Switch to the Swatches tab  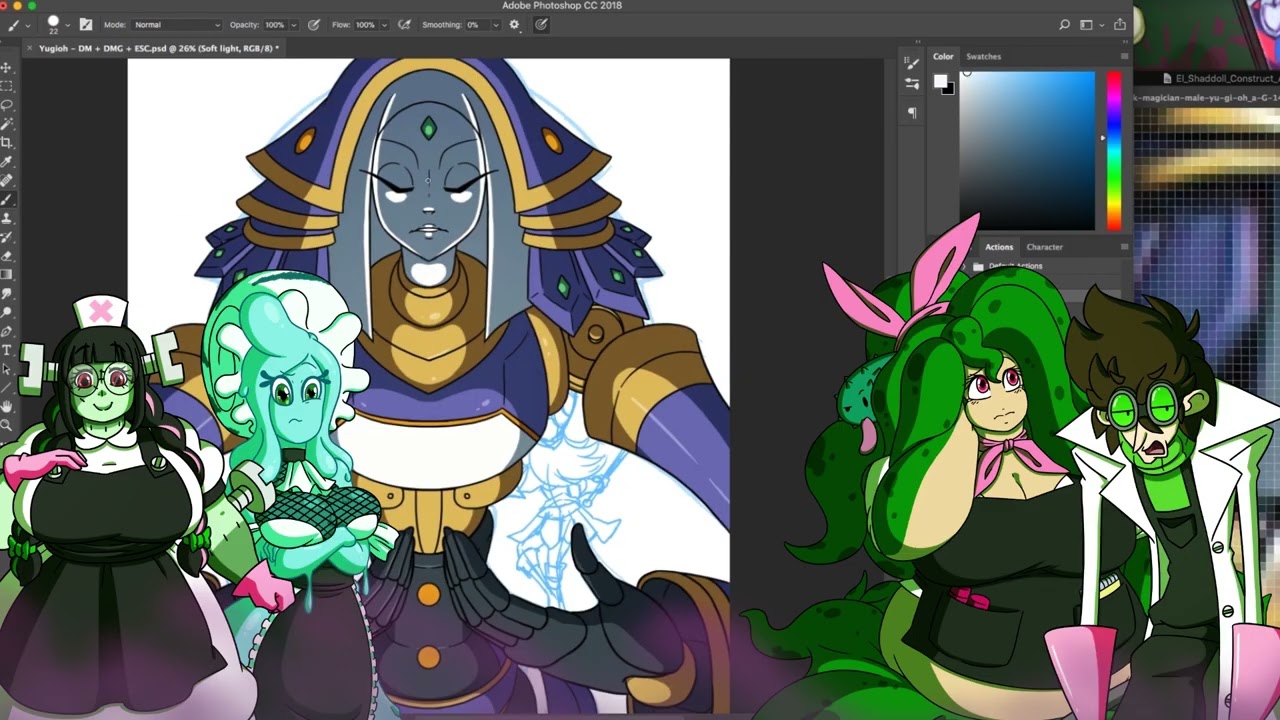pyautogui.click(x=983, y=57)
